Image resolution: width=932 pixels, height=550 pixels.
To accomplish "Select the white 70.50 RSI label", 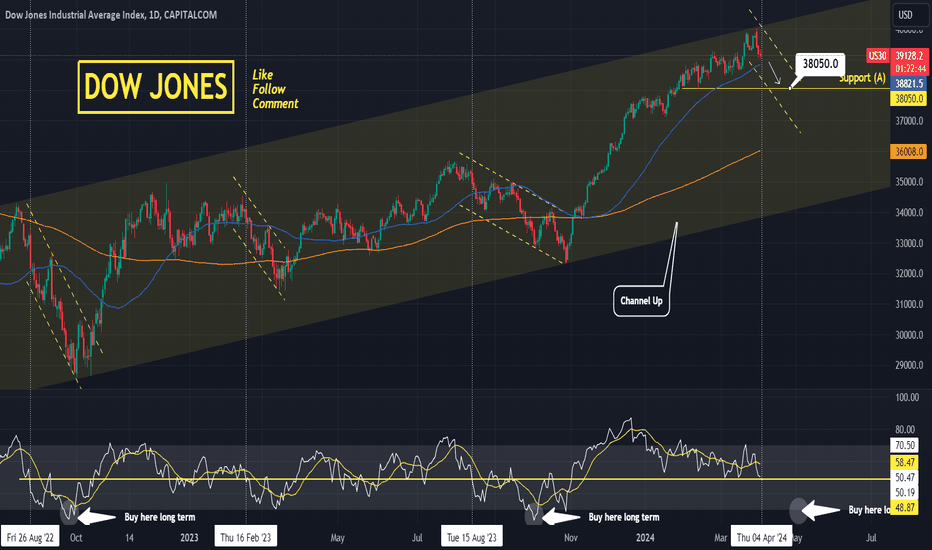I will coord(905,445).
